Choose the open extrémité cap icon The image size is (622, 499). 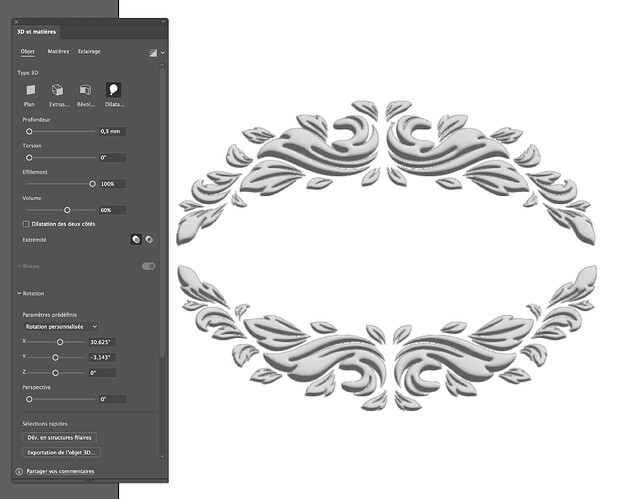point(149,240)
